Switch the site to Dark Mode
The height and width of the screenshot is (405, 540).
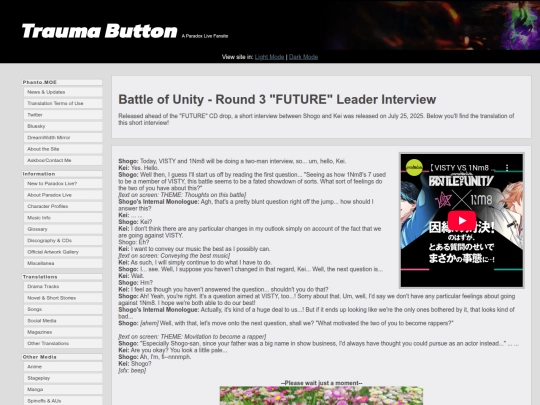click(x=303, y=57)
